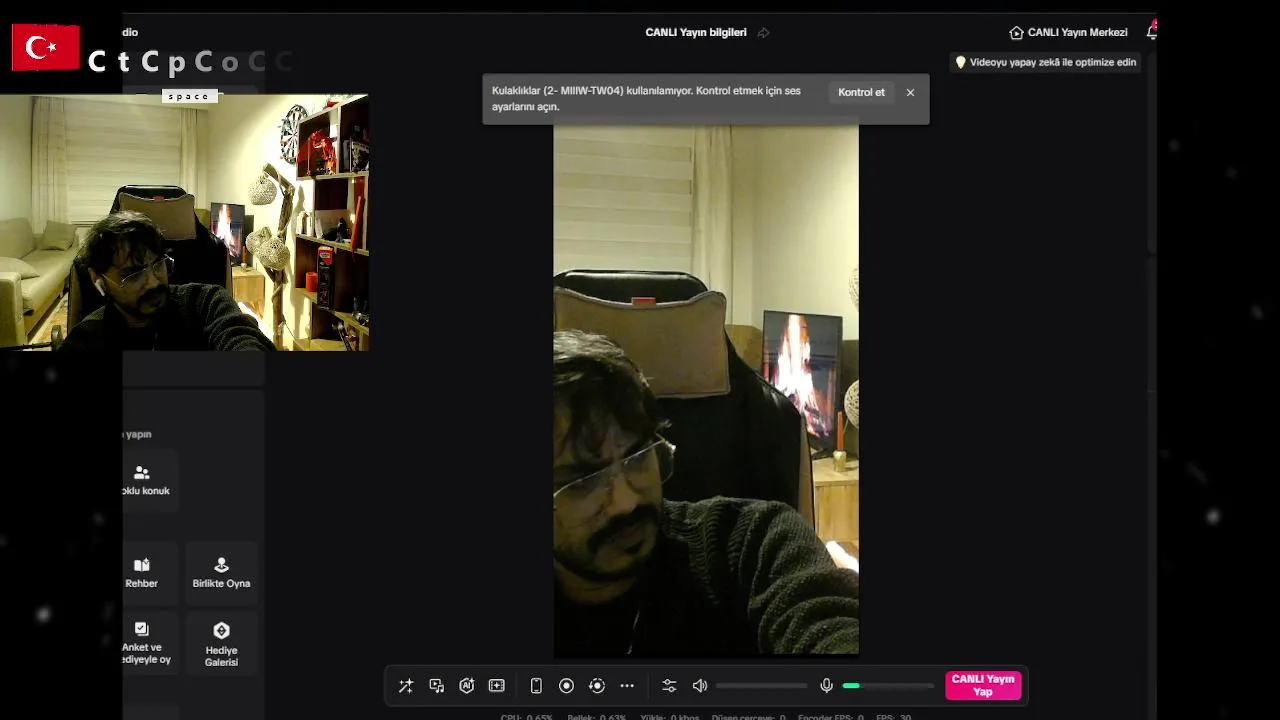The height and width of the screenshot is (720, 1280).
Task: Open the Rehber guide tile
Action: 150,573
